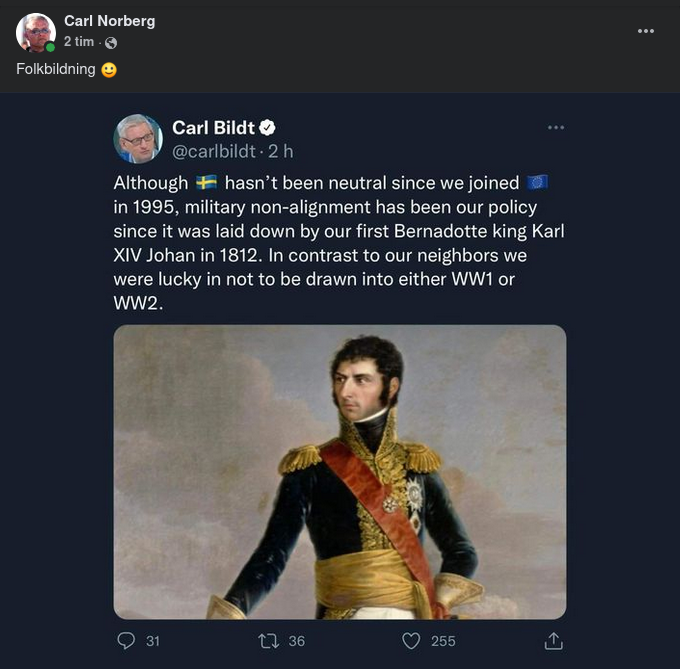This screenshot has width=680, height=669.
Task: Click the smiley emoji after Folkbildning
Action: pyautogui.click(x=110, y=71)
